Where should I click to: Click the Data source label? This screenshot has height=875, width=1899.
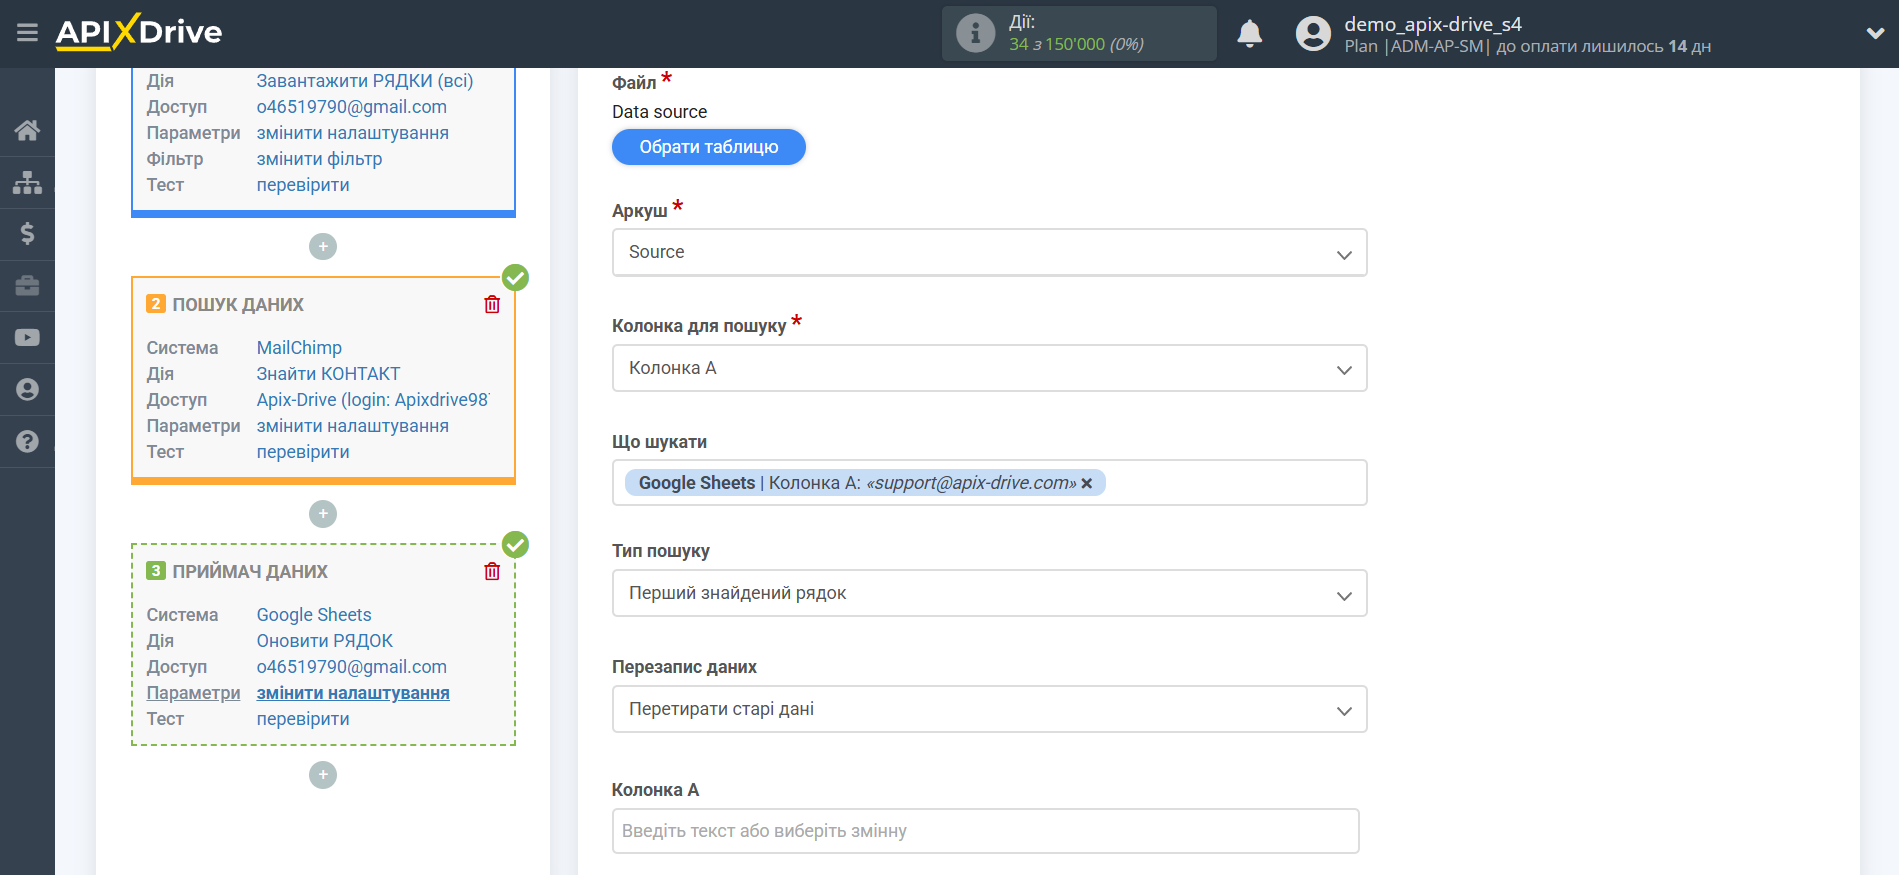(659, 112)
